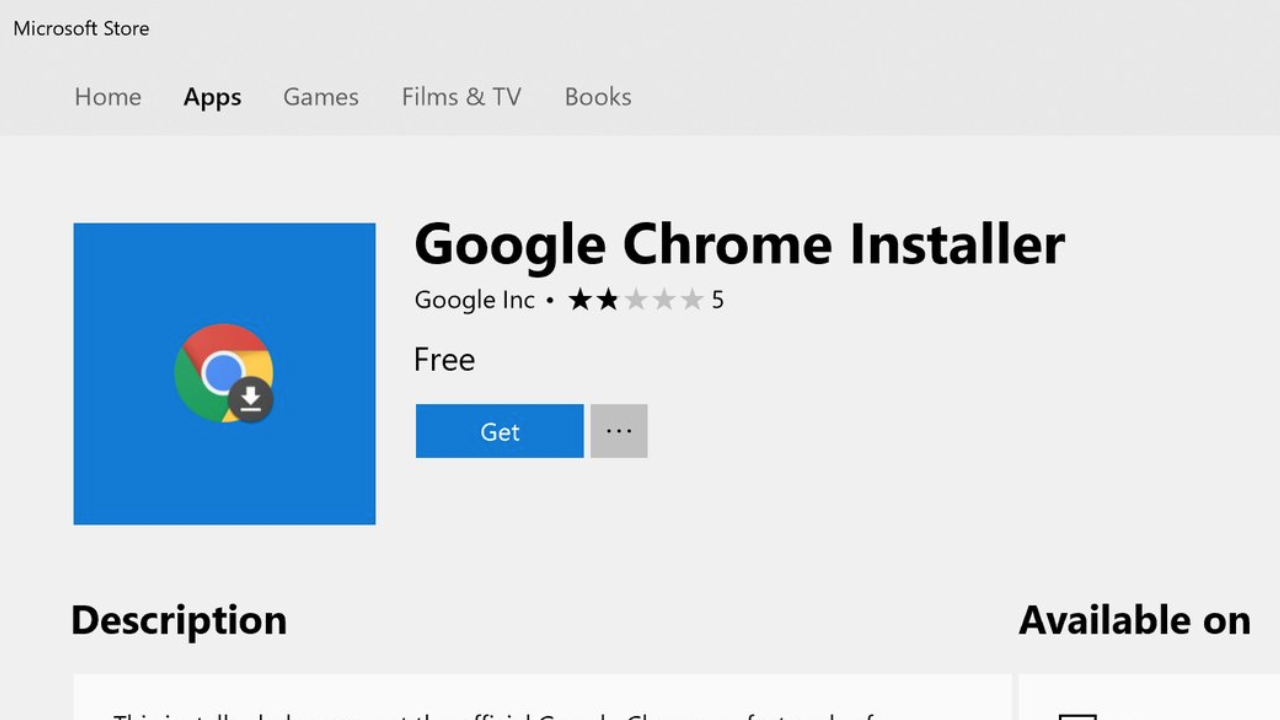Image resolution: width=1280 pixels, height=720 pixels.
Task: Open the Books tab
Action: (598, 97)
